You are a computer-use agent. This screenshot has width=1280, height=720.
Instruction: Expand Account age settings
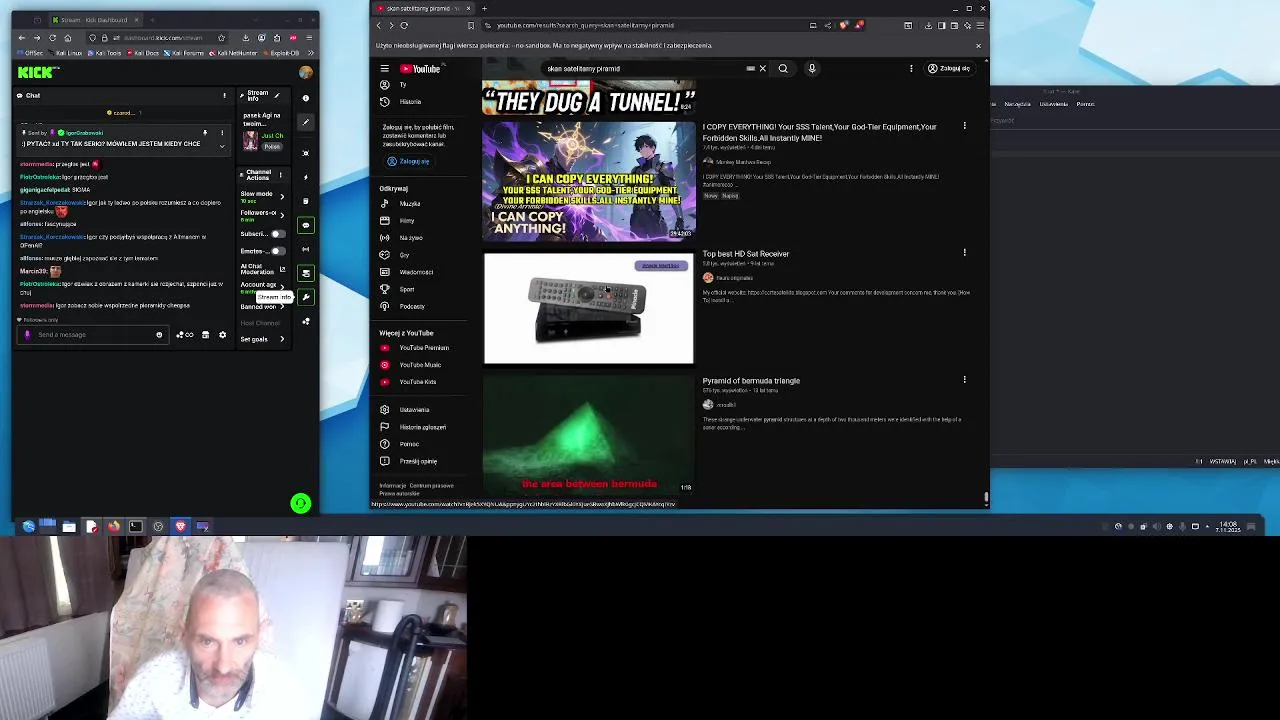coord(282,286)
